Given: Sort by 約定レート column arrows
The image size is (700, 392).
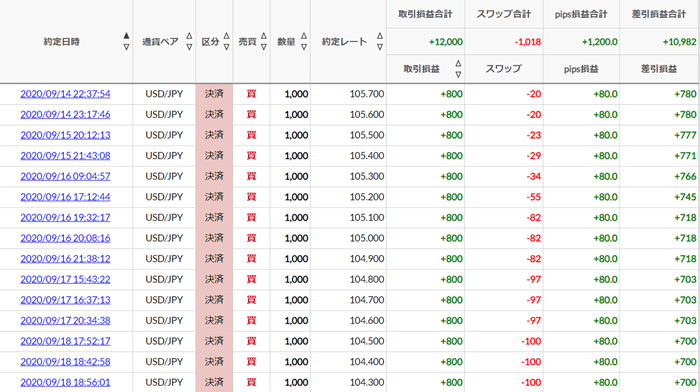Looking at the screenshot, I should point(380,41).
